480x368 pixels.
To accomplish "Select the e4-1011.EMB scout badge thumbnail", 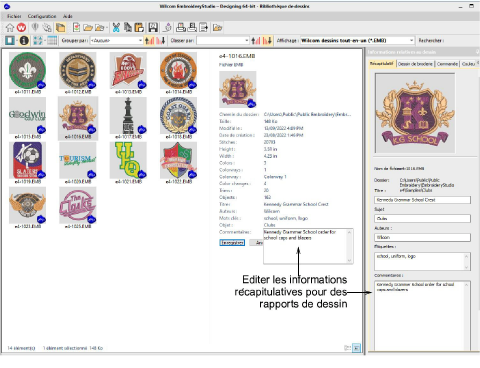I will click(27, 73).
